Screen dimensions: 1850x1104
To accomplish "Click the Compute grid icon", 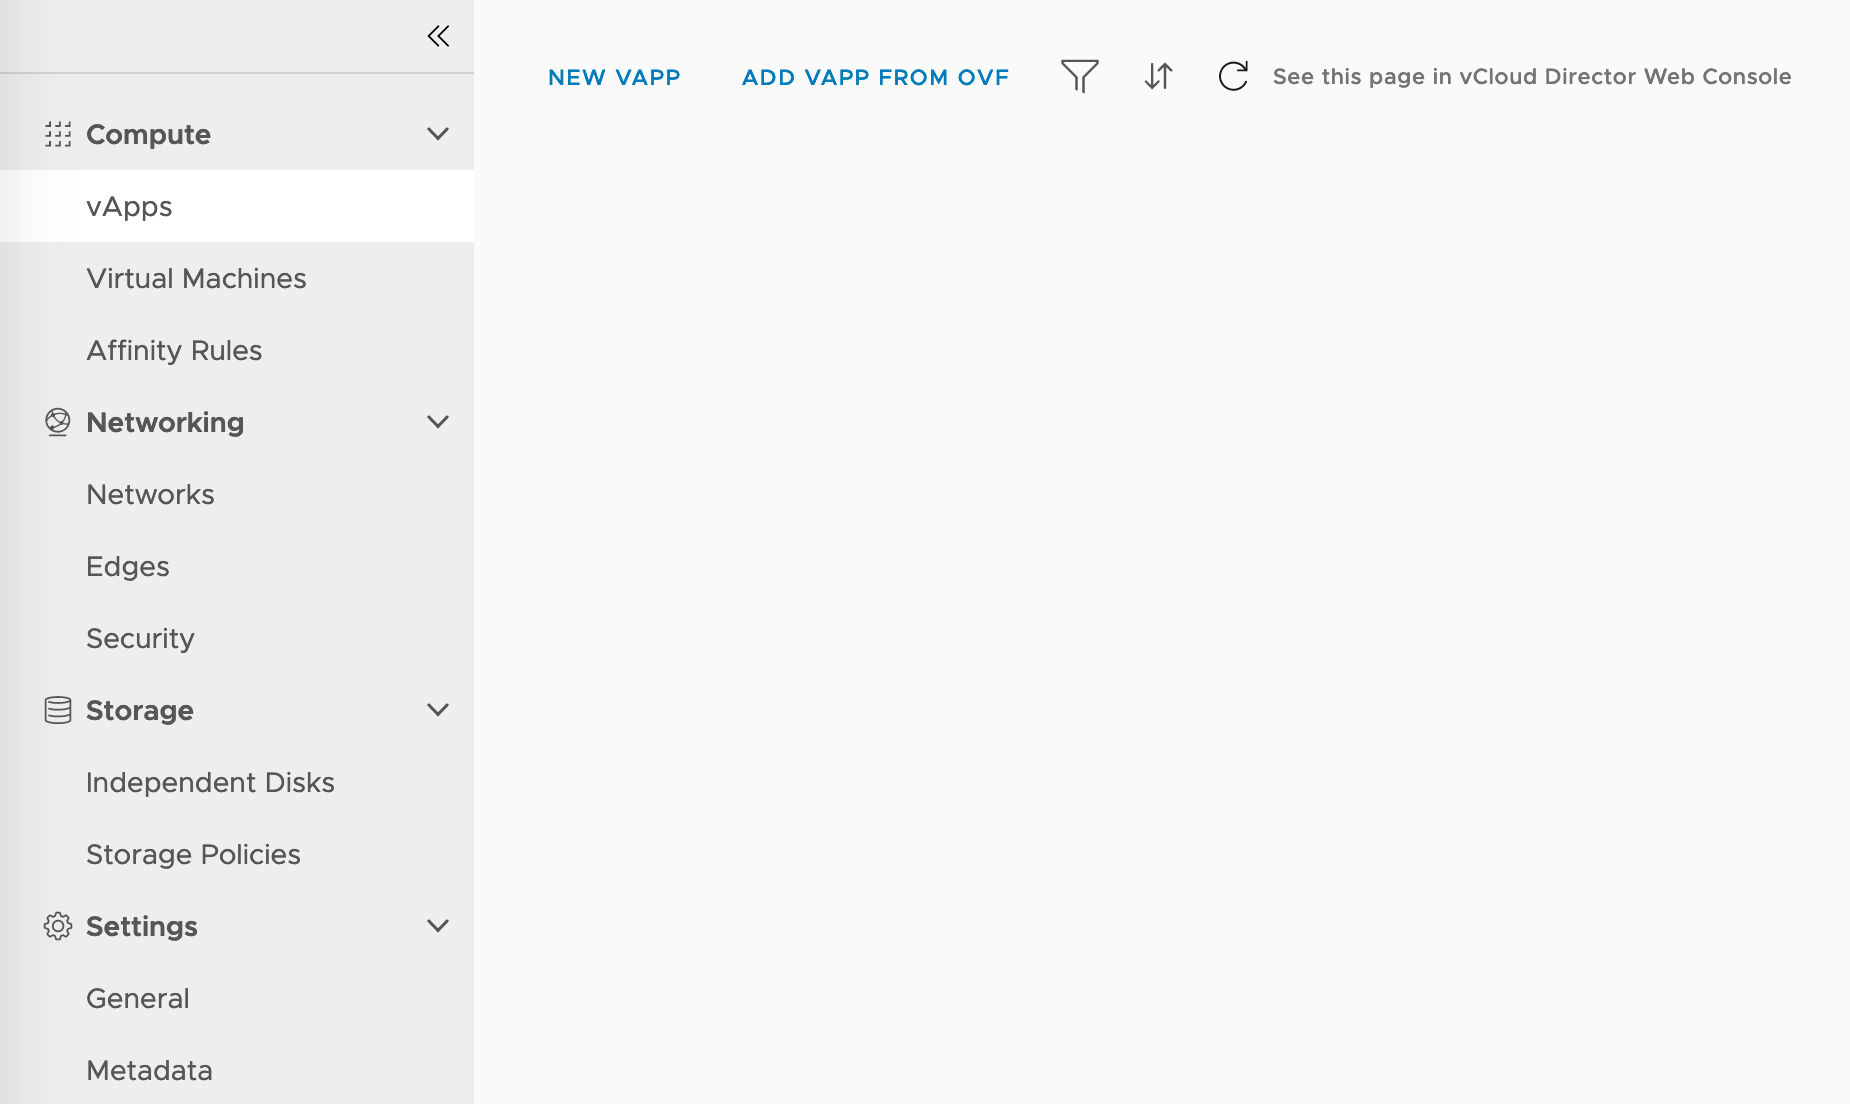I will [57, 133].
